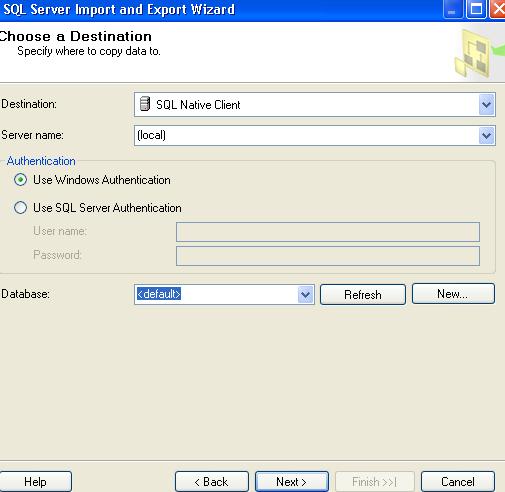Click the Refresh button
Viewport: 505px width, 492px height.
coord(363,294)
